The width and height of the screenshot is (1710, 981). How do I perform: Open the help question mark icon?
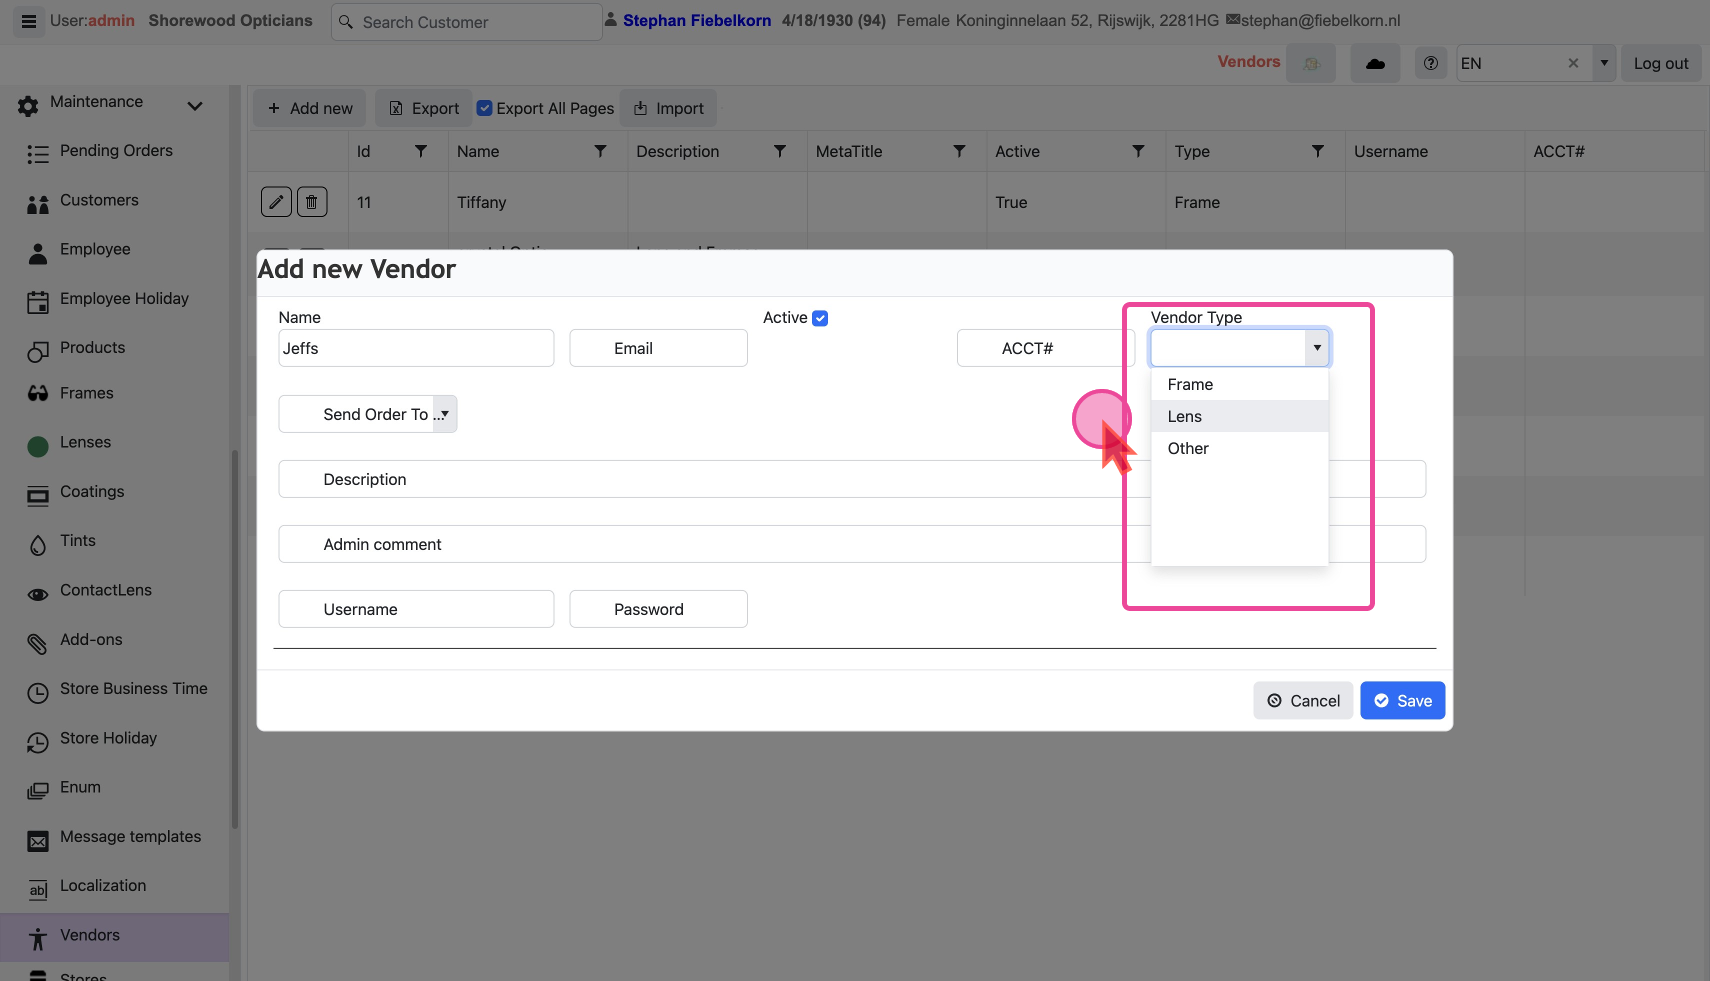tap(1431, 63)
